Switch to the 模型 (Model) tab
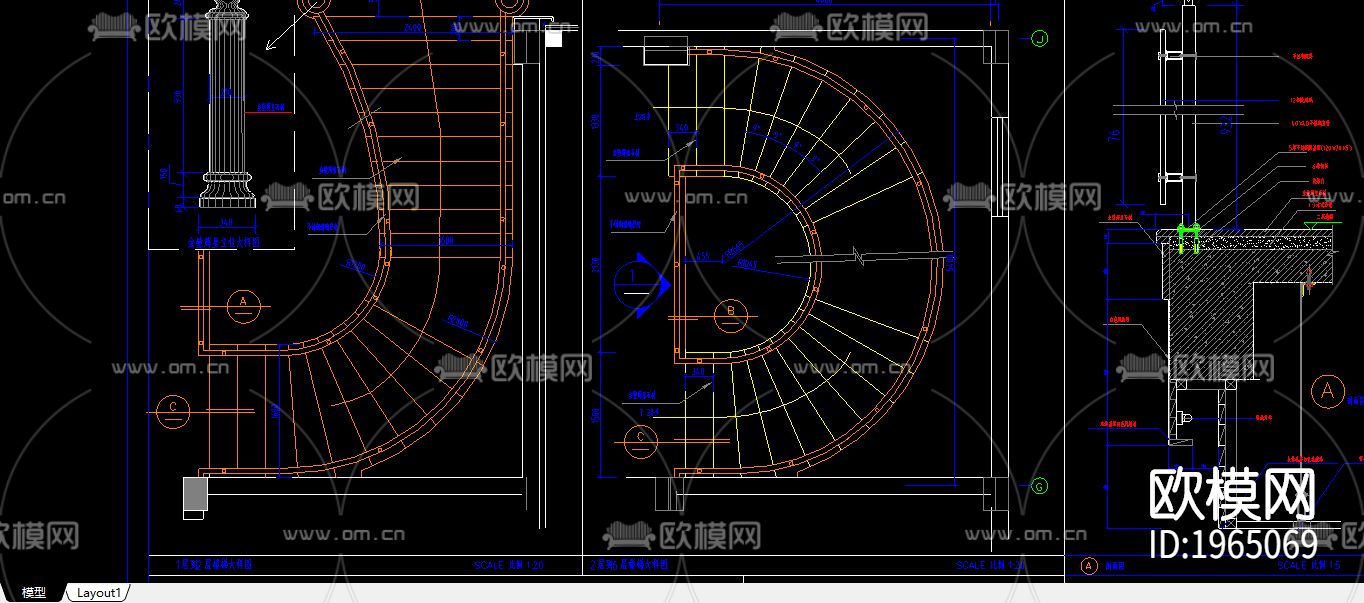The image size is (1364, 603). click(x=33, y=593)
